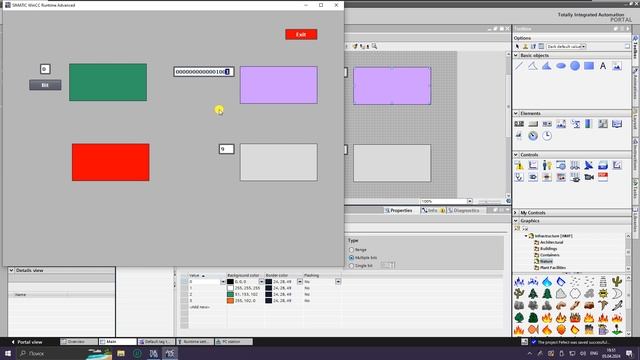
Task: Pick the I/O field element
Action: (519, 124)
